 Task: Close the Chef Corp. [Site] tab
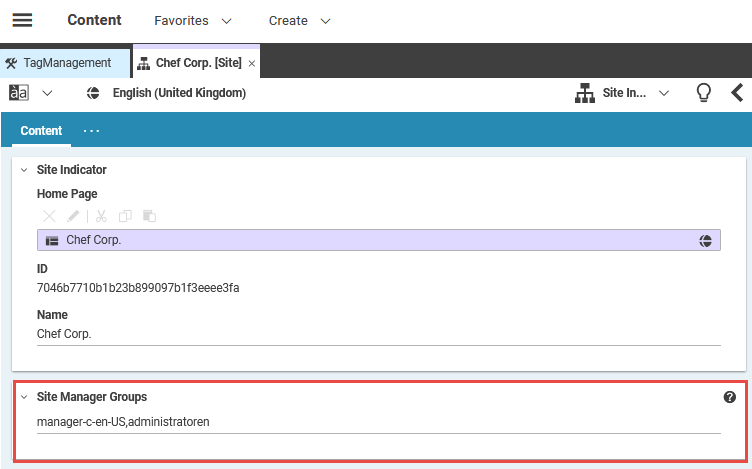tap(252, 63)
